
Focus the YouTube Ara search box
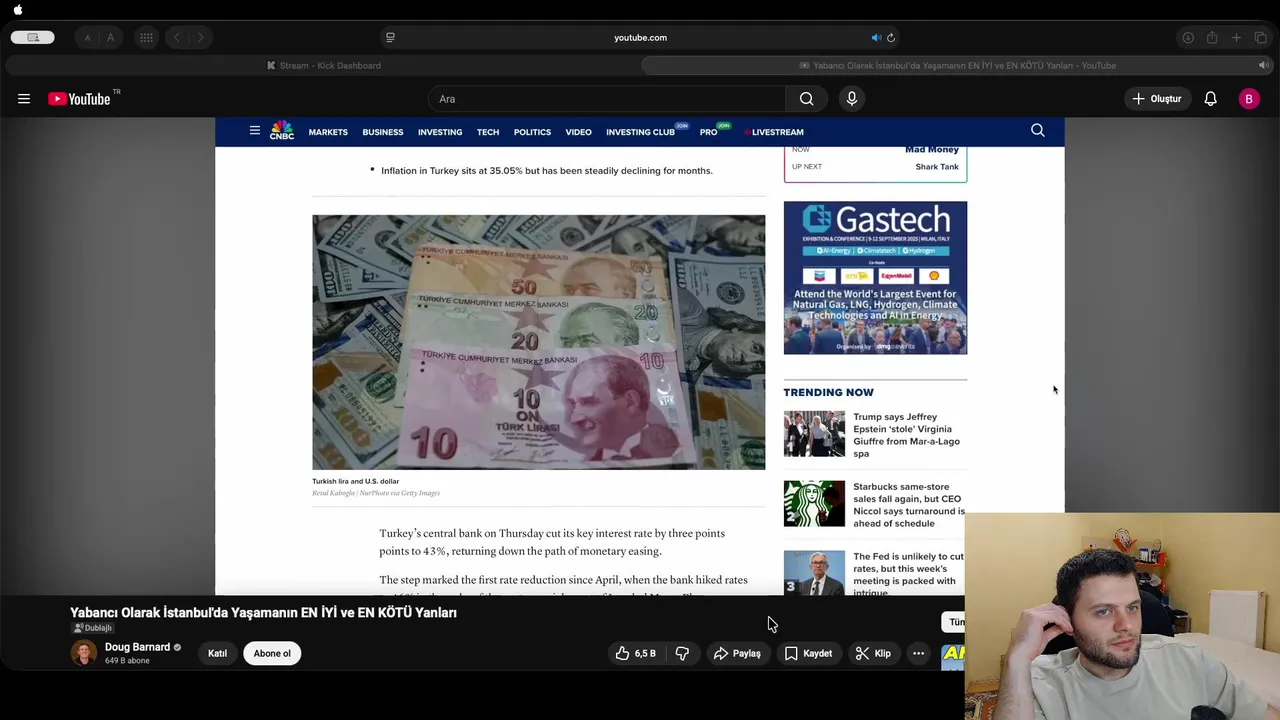(x=607, y=99)
